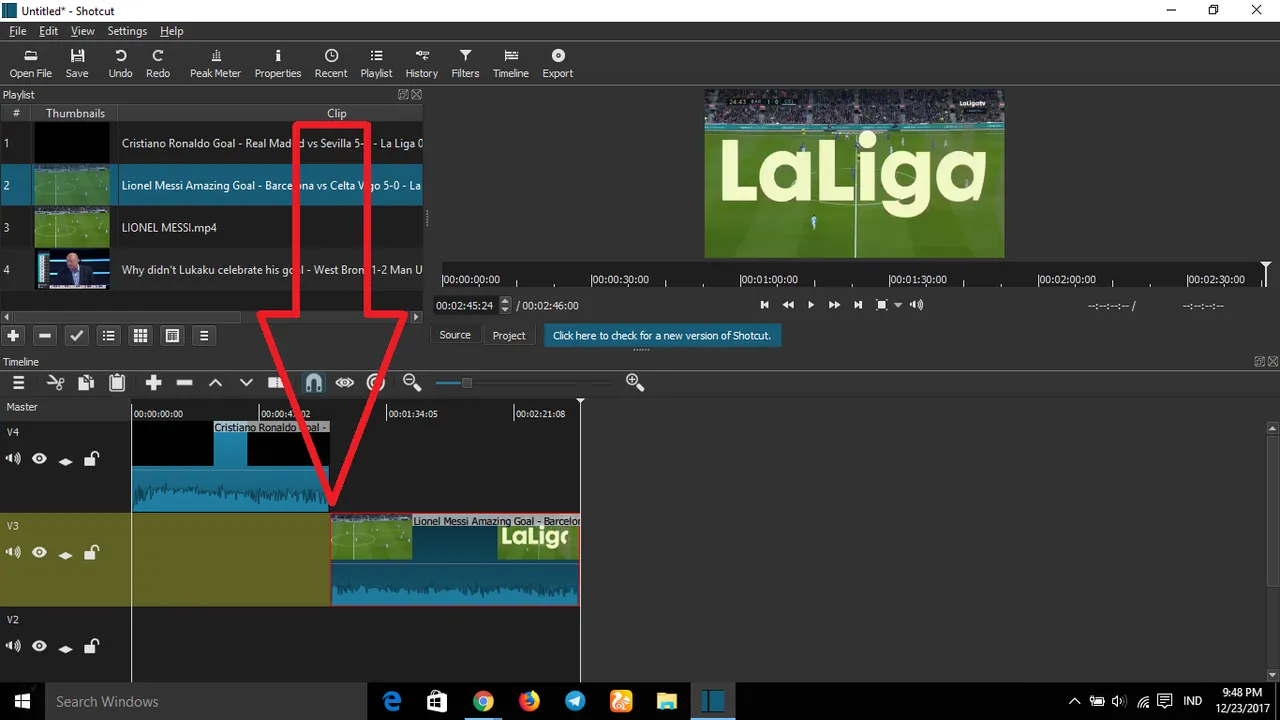
Task: Zoom in the timeline with magnifier plus
Action: click(634, 382)
